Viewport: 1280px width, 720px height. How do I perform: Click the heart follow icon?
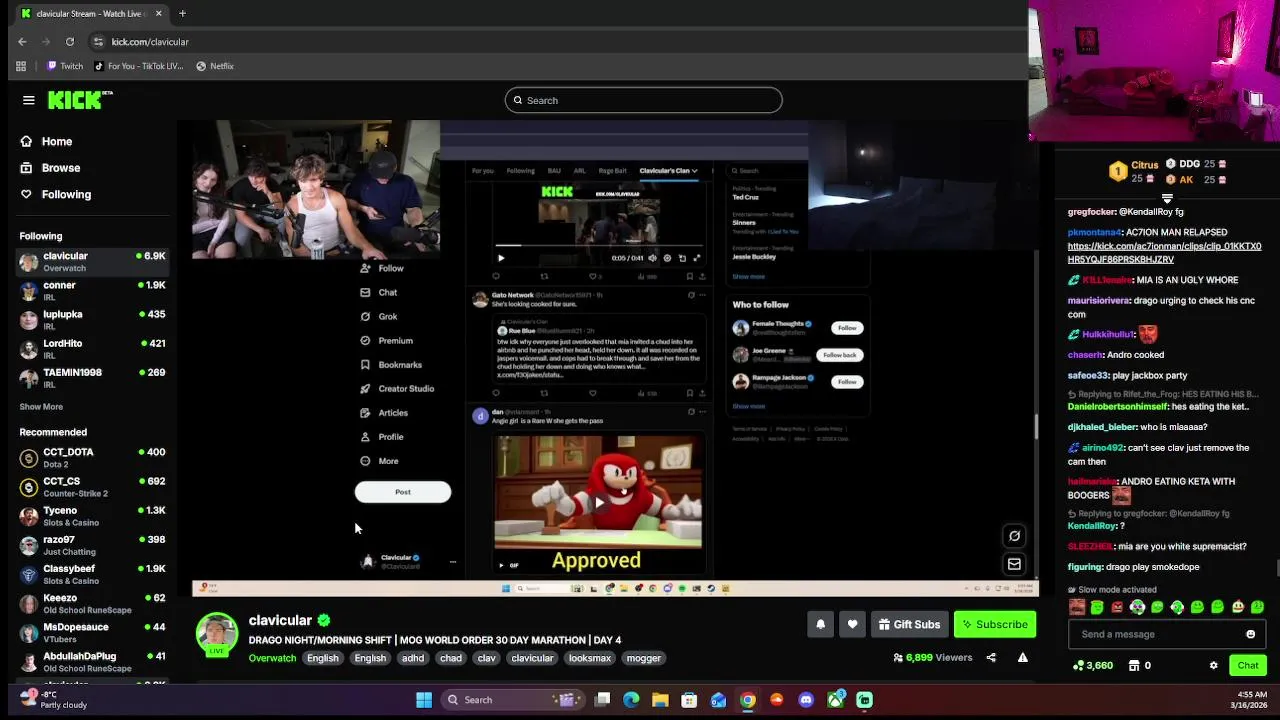click(852, 624)
